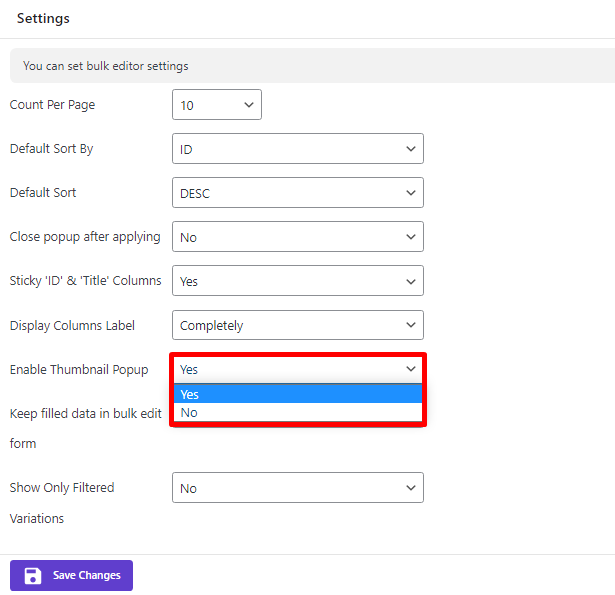
Task: Click the chevron arrow on Default Sort By
Action: pos(411,149)
